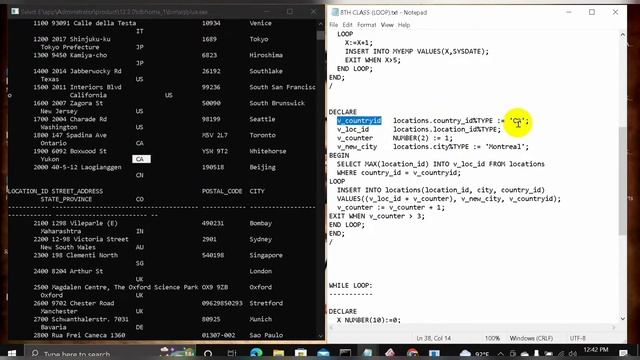Click EXIT WHEN v_counter > 3 line

(x=377, y=216)
